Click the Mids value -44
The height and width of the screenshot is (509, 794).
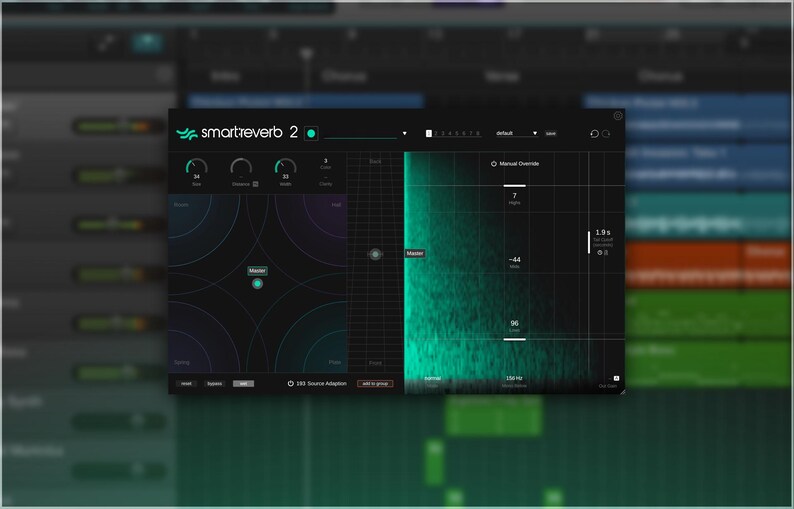(514, 259)
